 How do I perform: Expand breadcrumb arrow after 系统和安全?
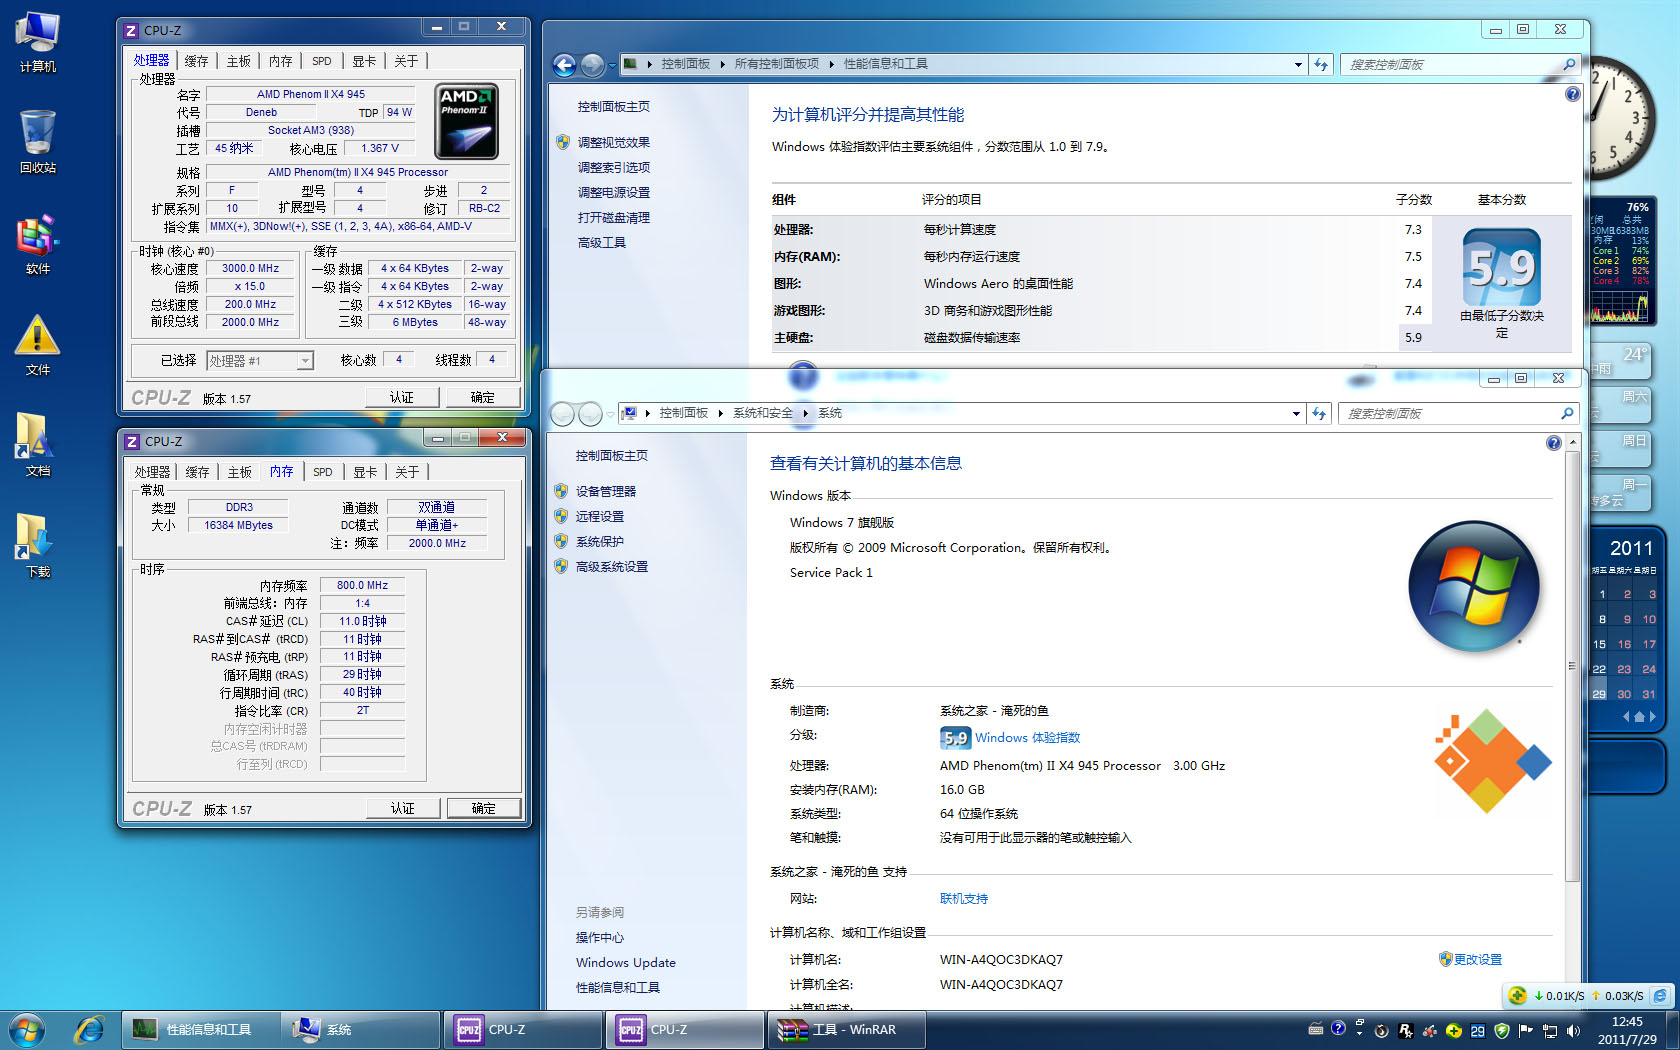pos(805,413)
